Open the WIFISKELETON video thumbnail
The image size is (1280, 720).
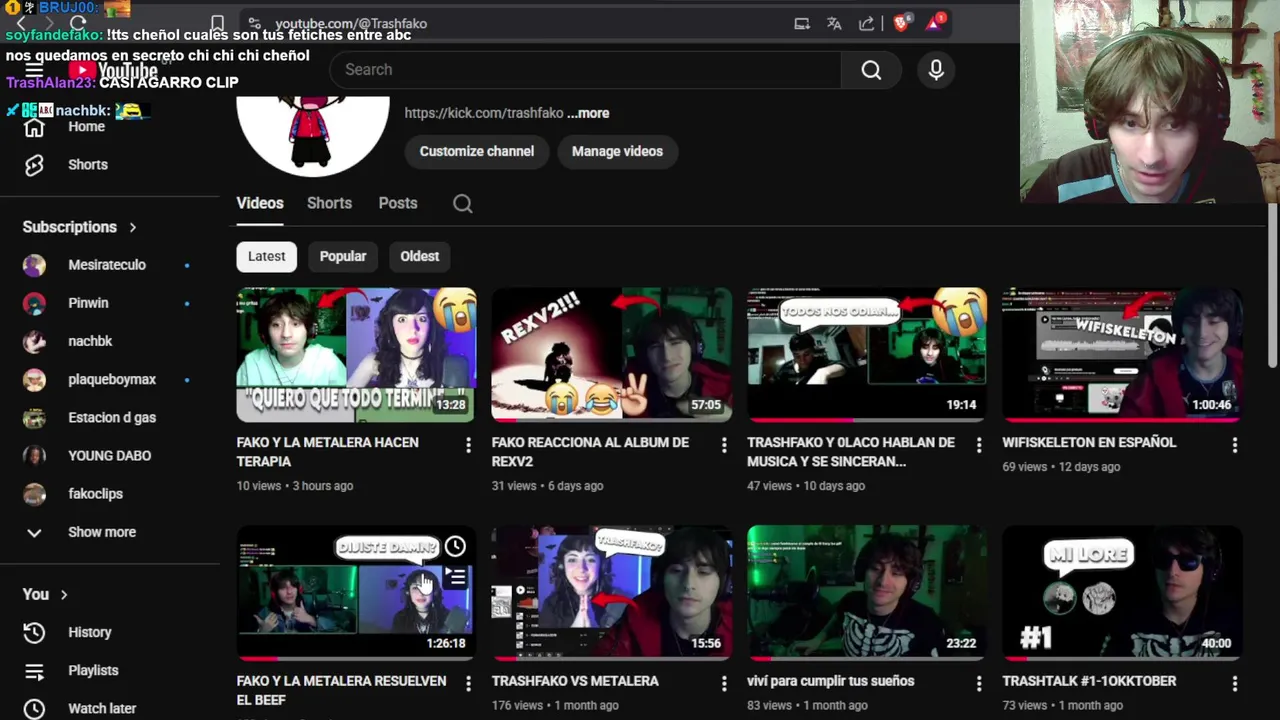pos(1122,355)
